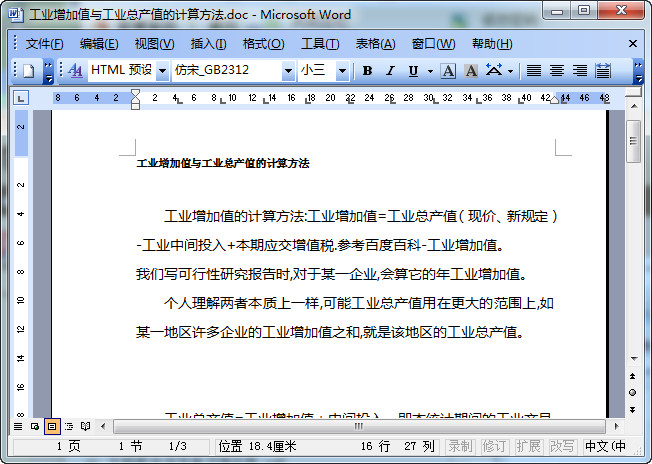Click the first line indent marker on ruler
The height and width of the screenshot is (464, 652).
(135, 94)
